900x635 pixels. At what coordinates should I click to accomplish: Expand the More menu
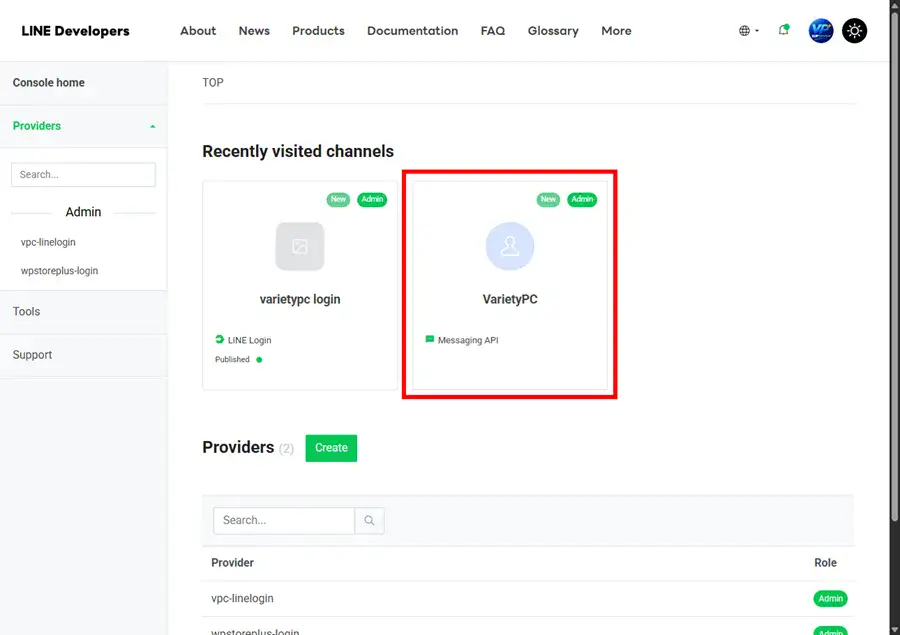click(616, 31)
